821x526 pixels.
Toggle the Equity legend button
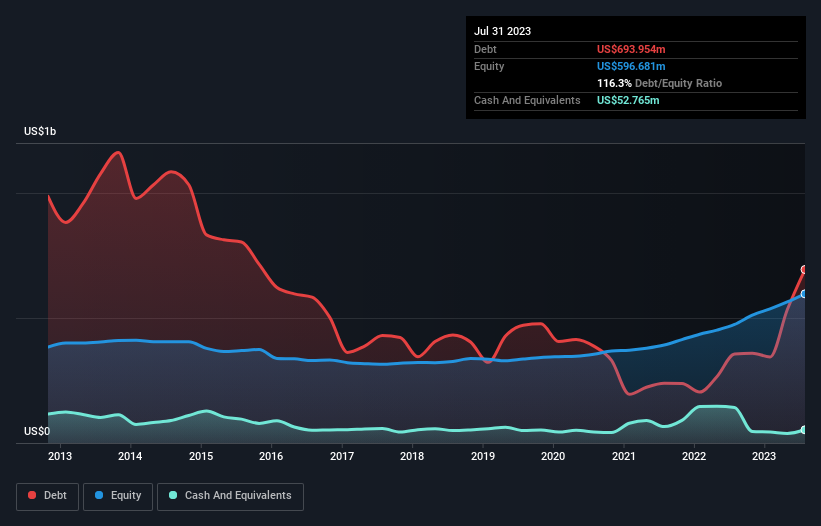pos(118,496)
